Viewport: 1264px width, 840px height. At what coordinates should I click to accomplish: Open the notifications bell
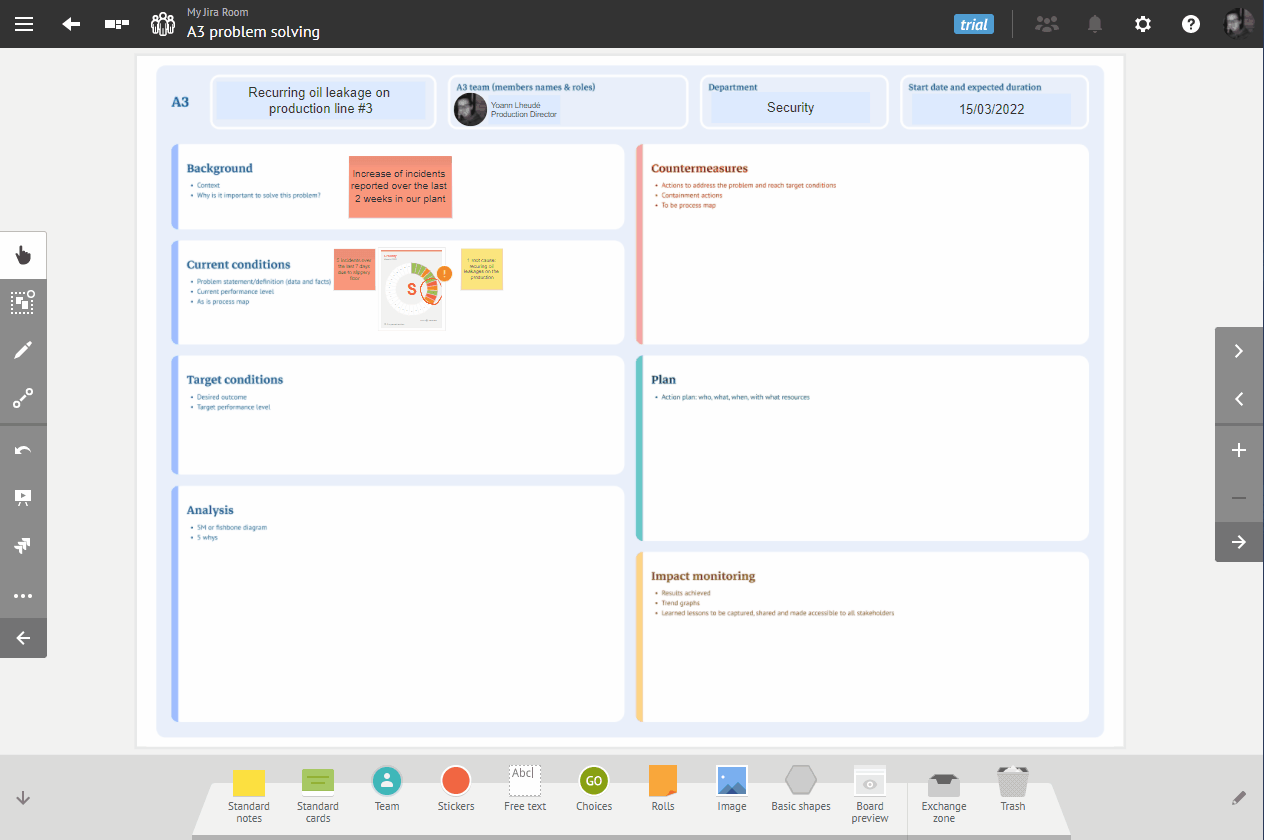pos(1095,24)
